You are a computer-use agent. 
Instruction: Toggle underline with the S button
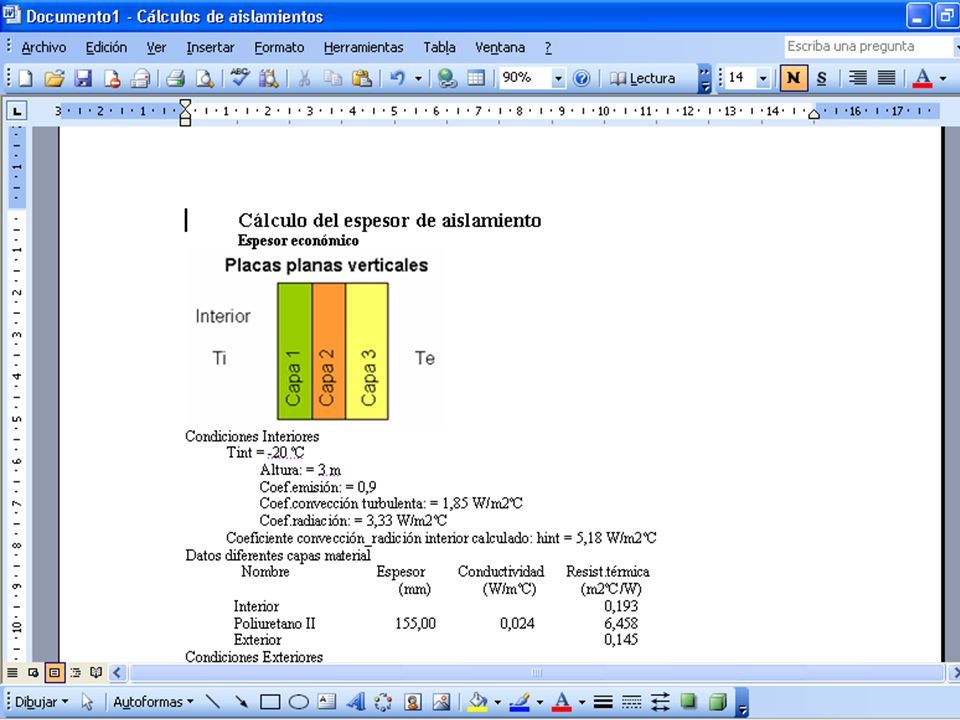point(822,78)
